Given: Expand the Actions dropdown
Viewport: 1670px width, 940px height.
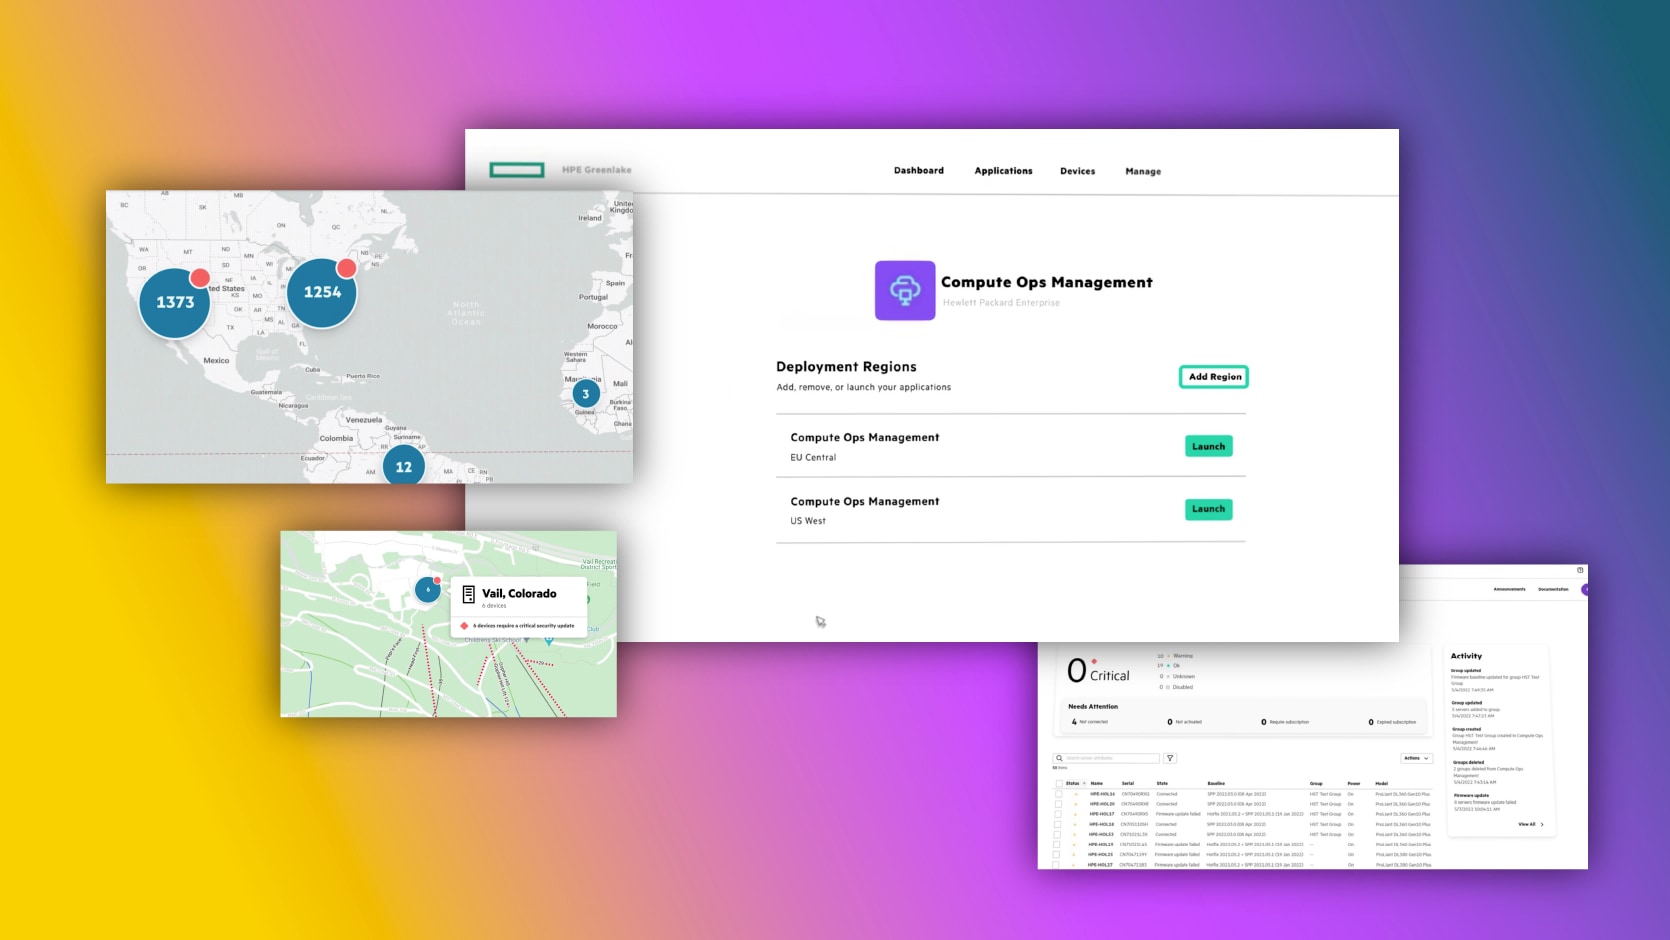Looking at the screenshot, I should pos(1416,758).
